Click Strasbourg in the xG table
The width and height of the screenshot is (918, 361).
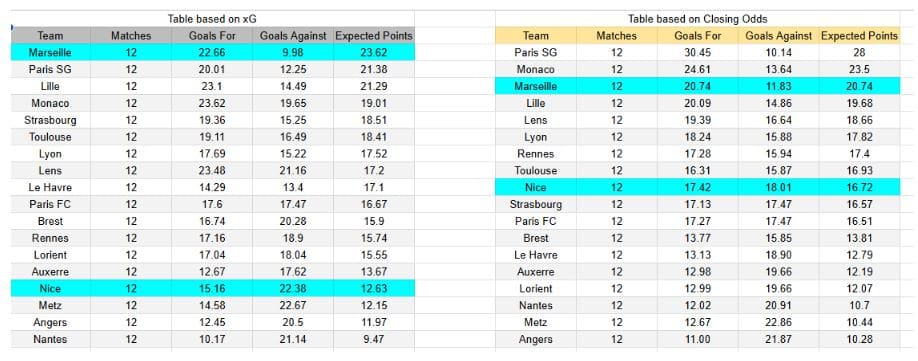[x=50, y=121]
